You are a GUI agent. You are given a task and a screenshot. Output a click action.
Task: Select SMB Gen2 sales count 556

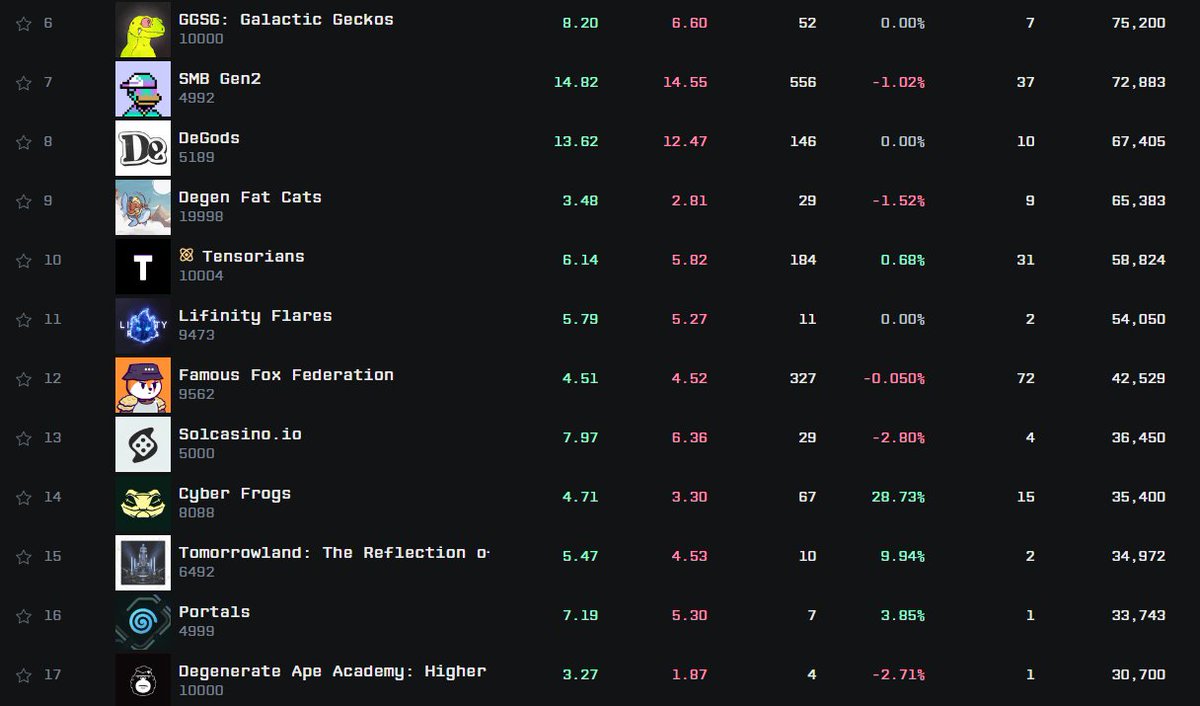coord(803,82)
